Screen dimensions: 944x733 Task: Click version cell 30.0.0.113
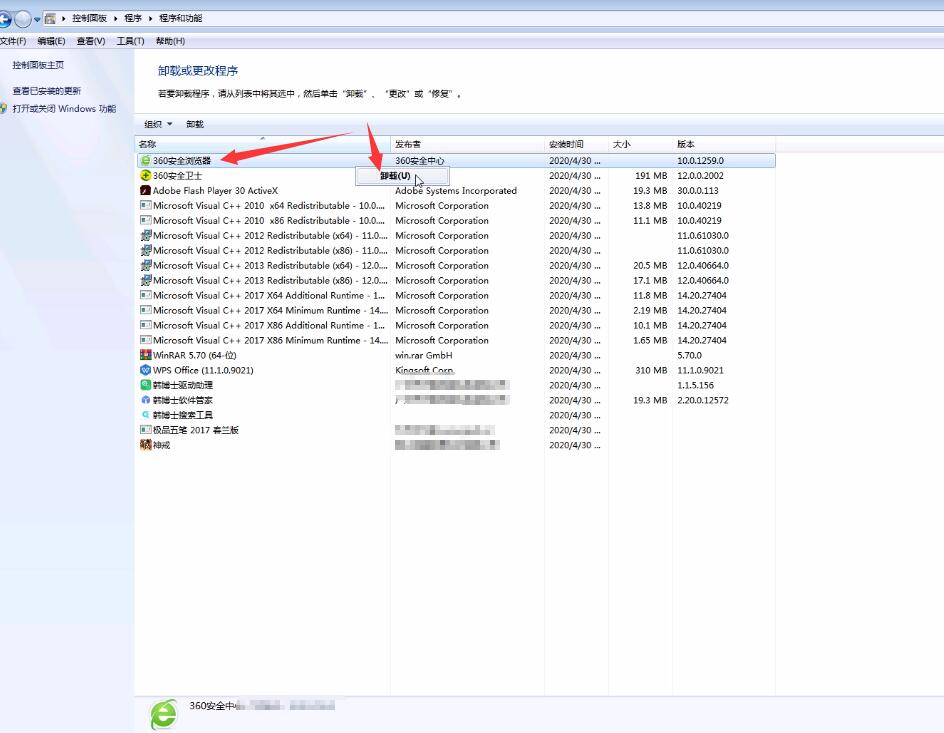(x=698, y=191)
